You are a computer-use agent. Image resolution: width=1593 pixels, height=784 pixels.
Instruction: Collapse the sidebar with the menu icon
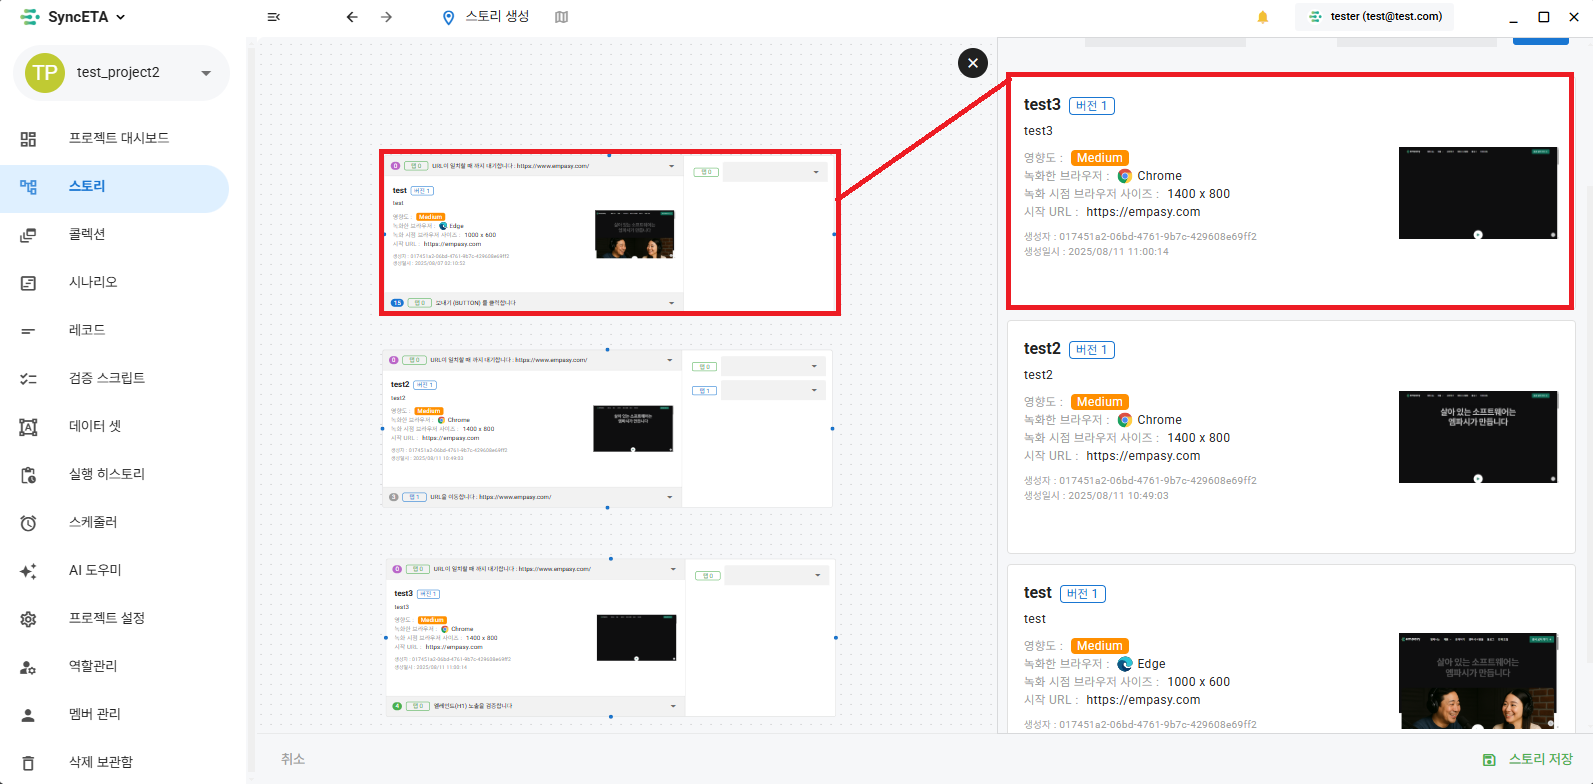[x=274, y=17]
